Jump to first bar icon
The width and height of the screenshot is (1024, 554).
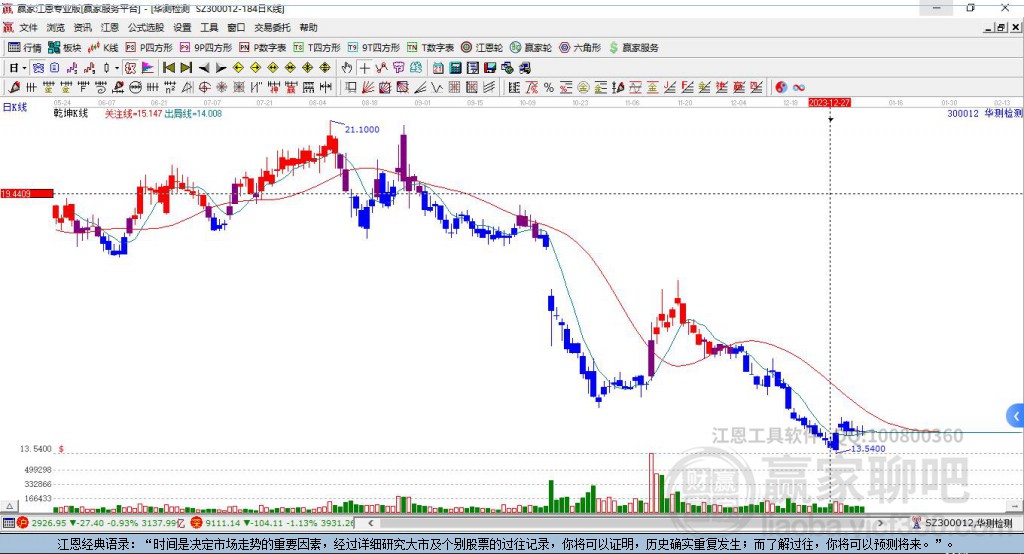168,68
